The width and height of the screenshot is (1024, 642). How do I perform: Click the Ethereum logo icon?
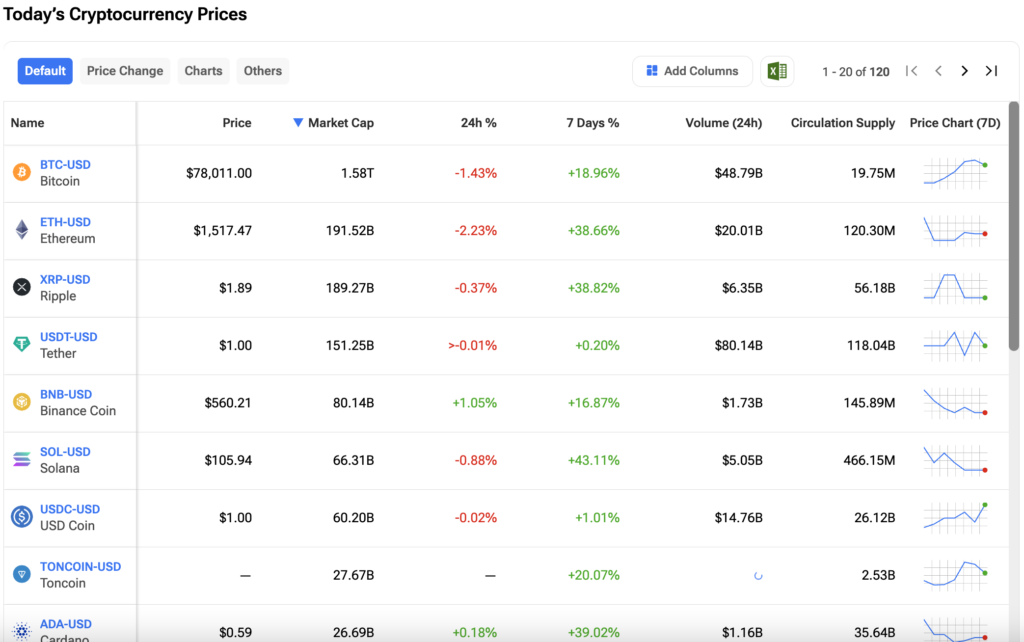point(22,230)
